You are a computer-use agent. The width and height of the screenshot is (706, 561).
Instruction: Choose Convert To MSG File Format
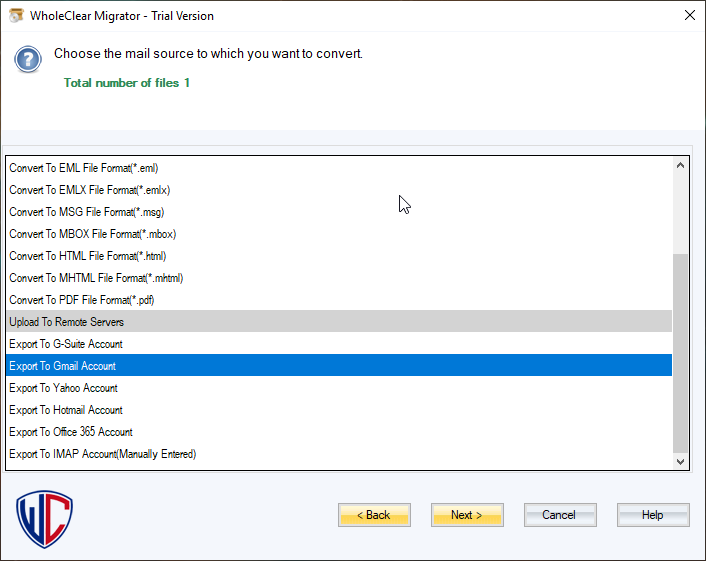(x=86, y=212)
